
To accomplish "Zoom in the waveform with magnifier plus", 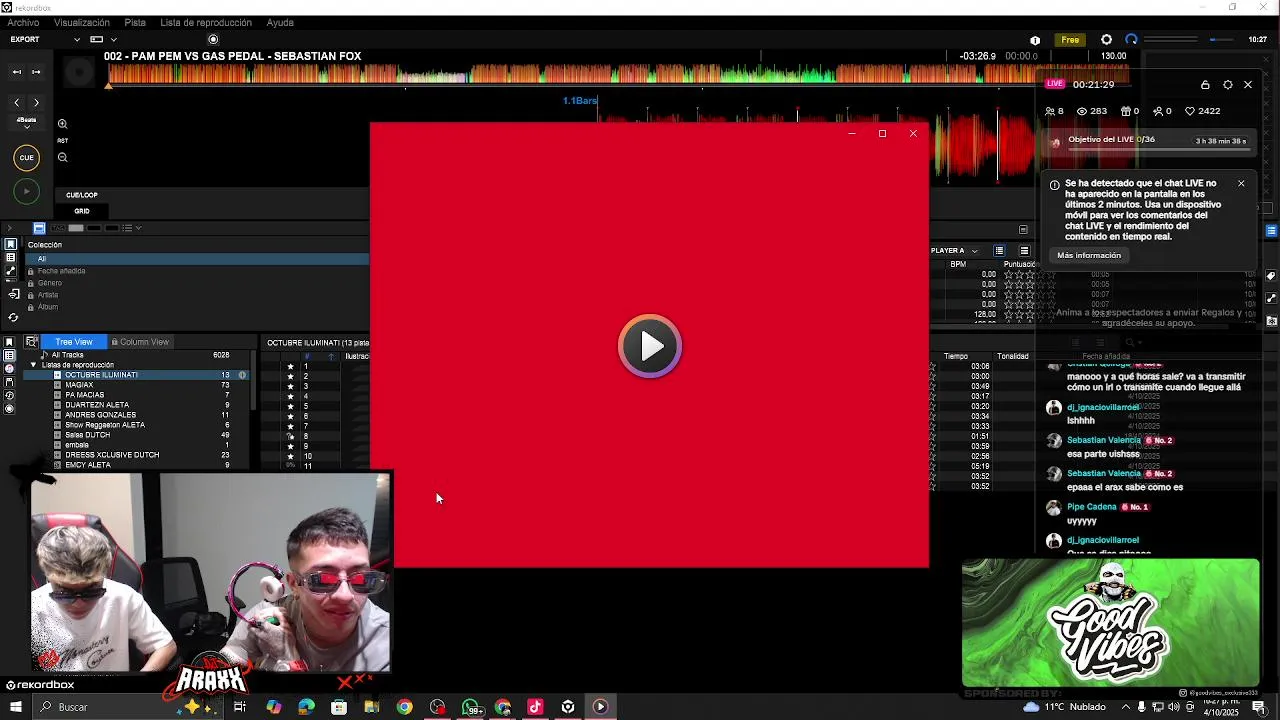I will coord(62,124).
